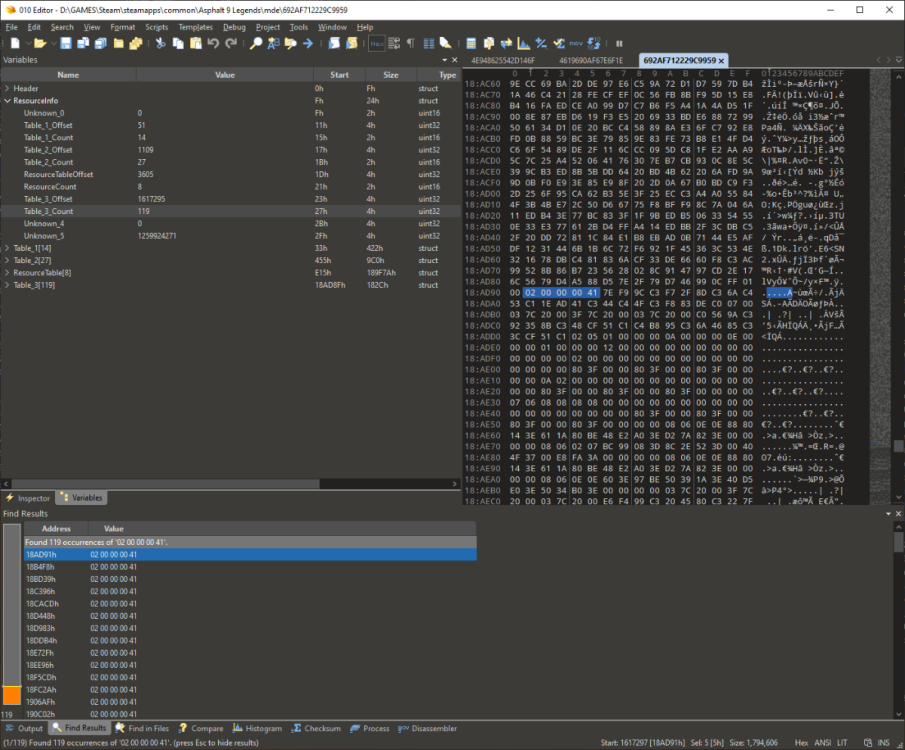Click the Redo arrow in toolbar
This screenshot has width=905, height=750.
231,44
